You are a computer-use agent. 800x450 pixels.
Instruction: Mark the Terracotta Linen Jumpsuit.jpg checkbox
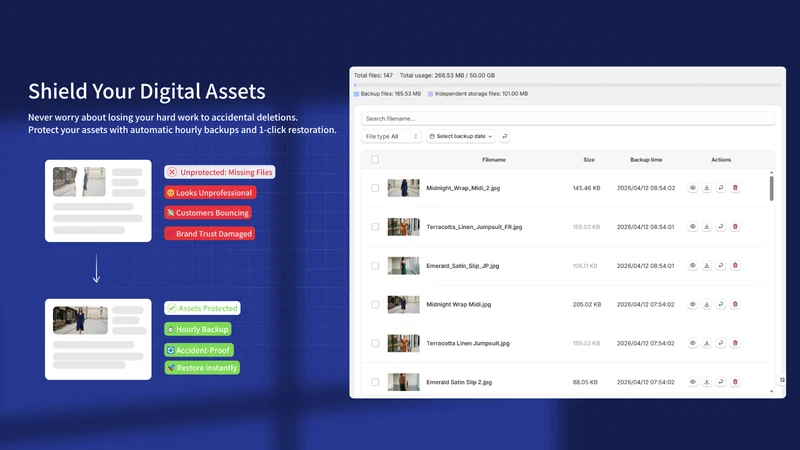tap(375, 343)
